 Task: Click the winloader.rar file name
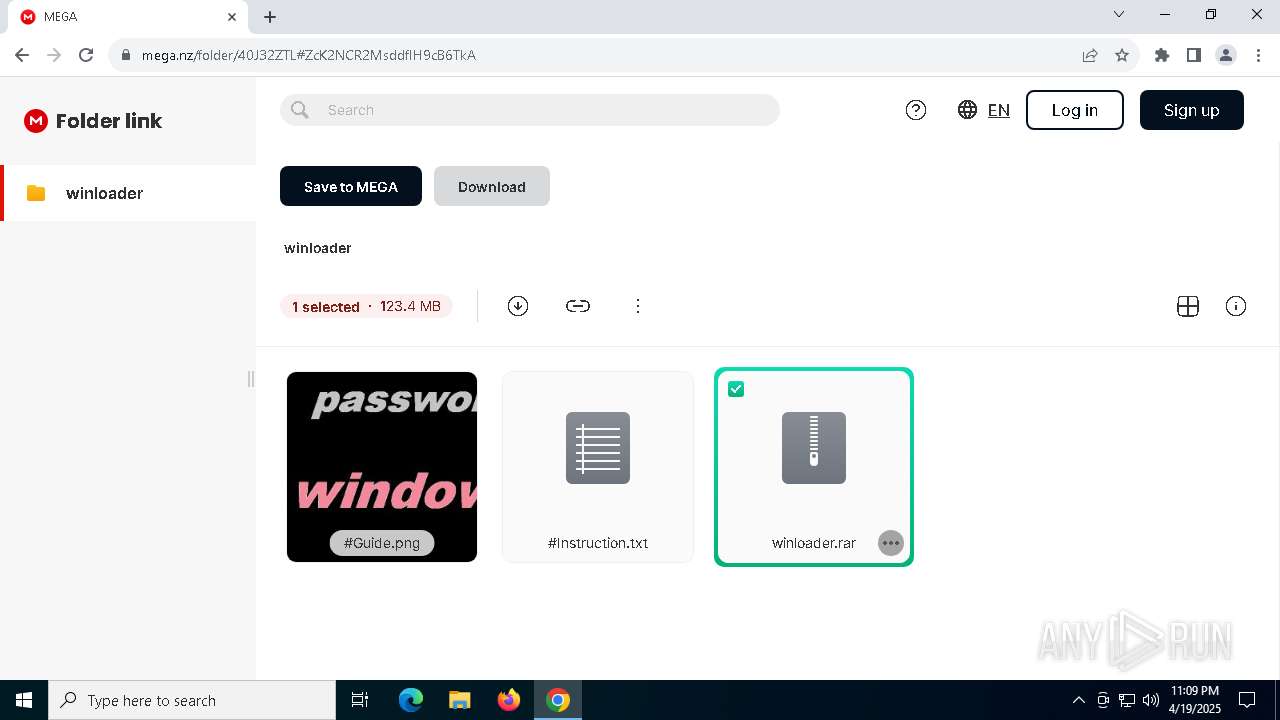[x=814, y=543]
